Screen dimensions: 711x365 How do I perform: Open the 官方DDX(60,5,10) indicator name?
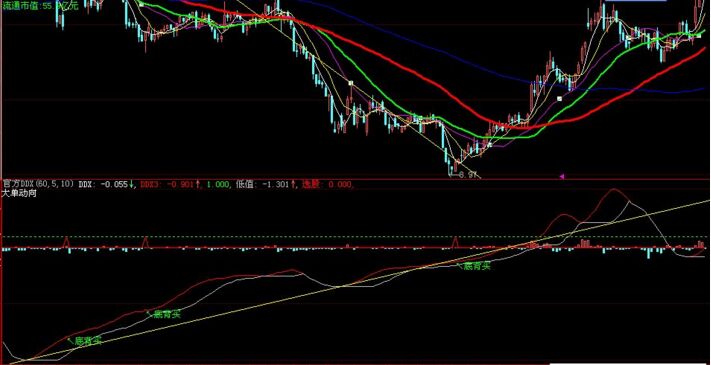pyautogui.click(x=39, y=184)
